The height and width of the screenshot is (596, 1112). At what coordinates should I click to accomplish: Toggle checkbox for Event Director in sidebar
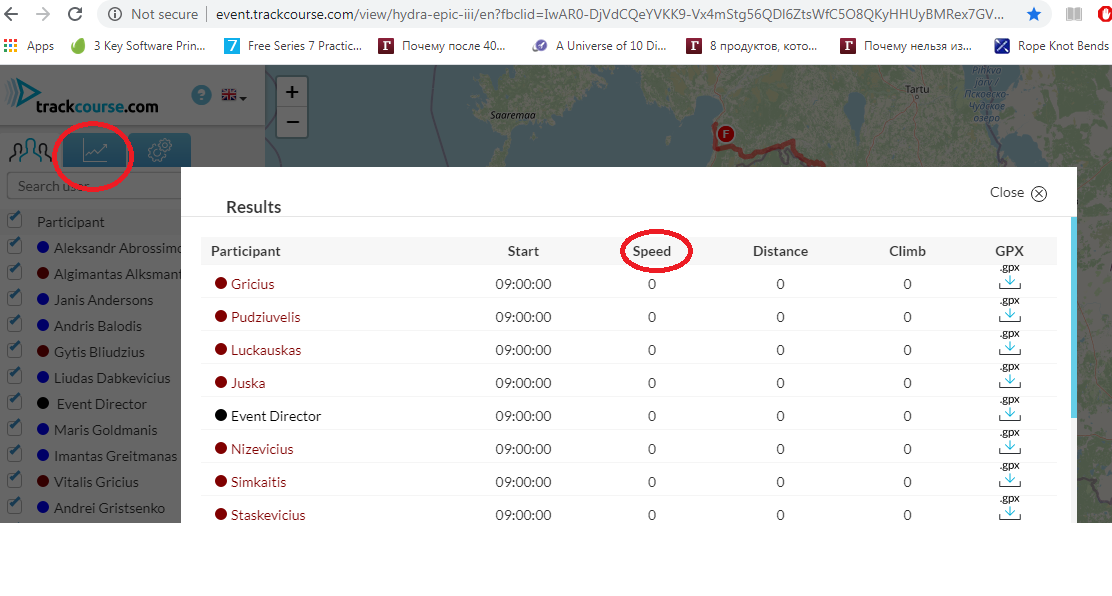[14, 402]
